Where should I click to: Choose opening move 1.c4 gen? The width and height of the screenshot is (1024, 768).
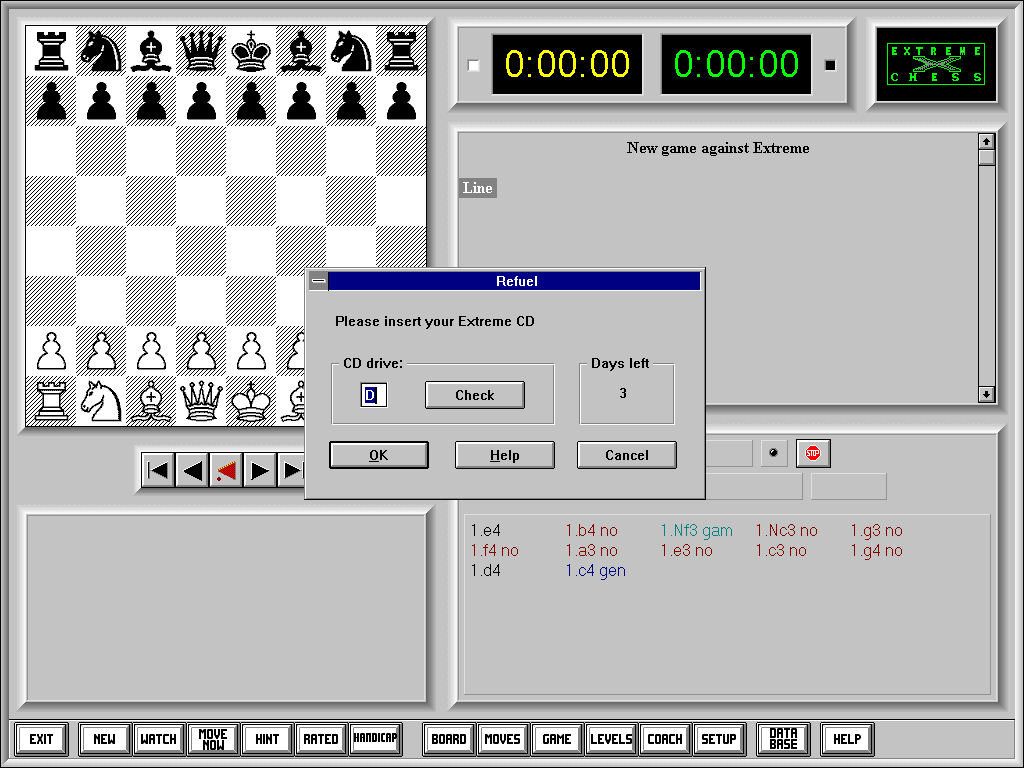pos(596,571)
